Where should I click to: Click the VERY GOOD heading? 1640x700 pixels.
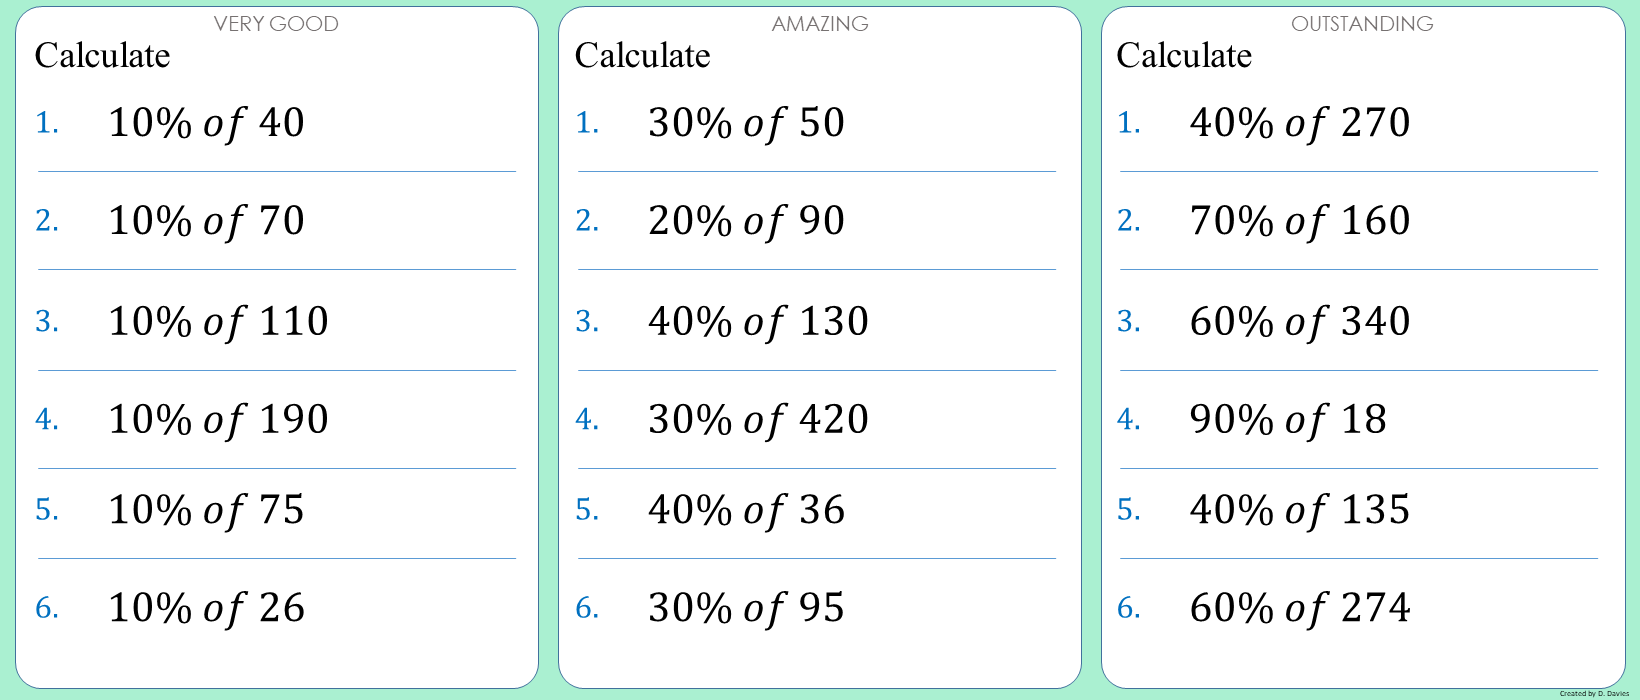276,24
